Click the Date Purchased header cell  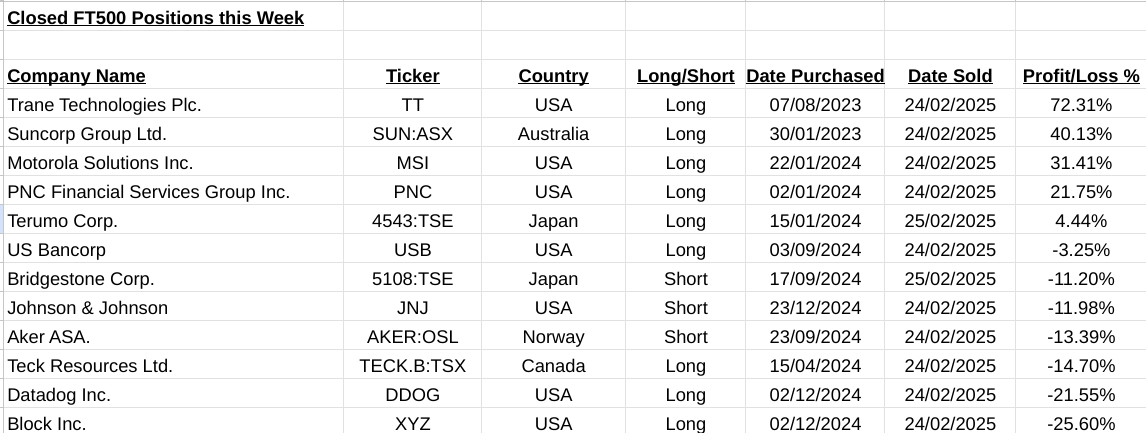click(815, 76)
